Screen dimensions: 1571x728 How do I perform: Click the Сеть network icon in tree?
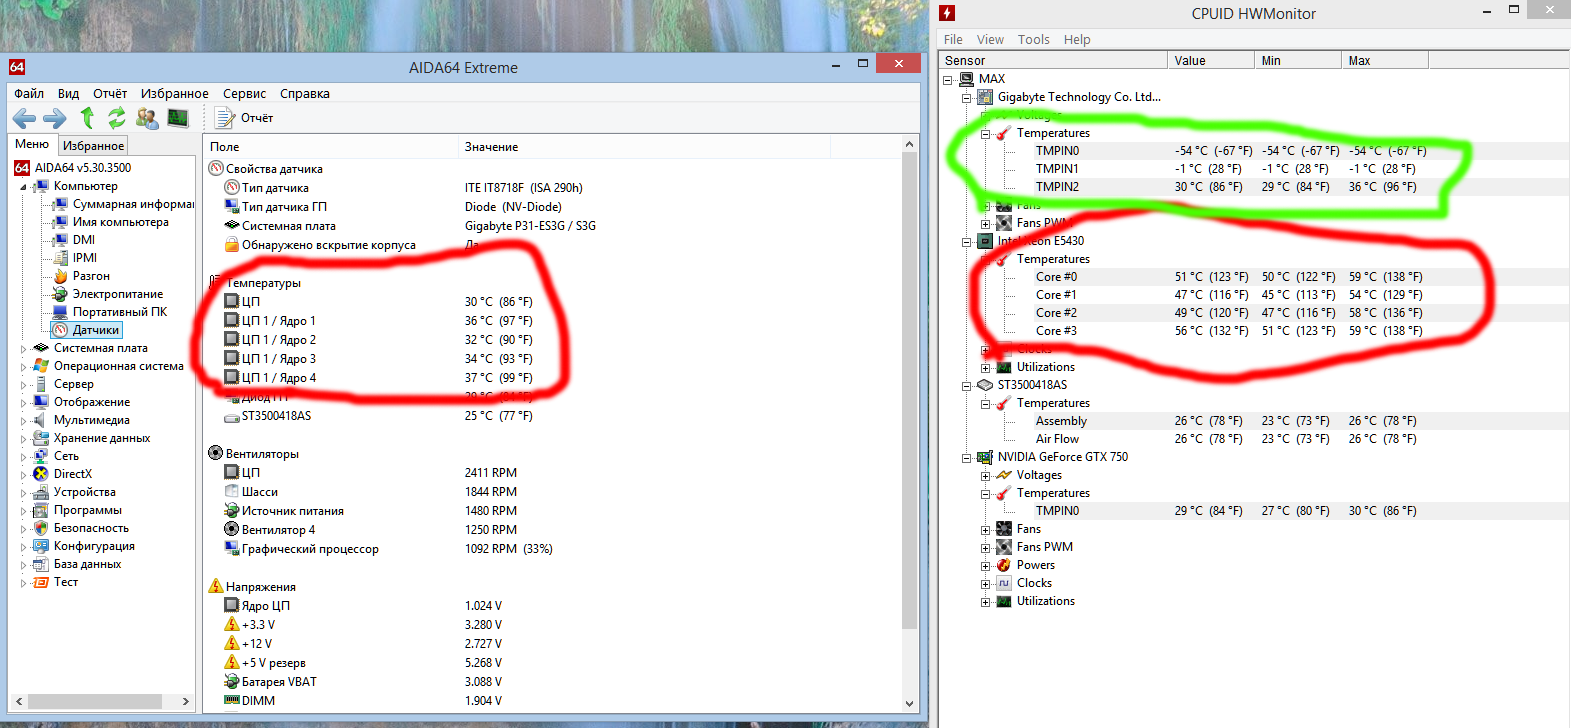pyautogui.click(x=41, y=456)
